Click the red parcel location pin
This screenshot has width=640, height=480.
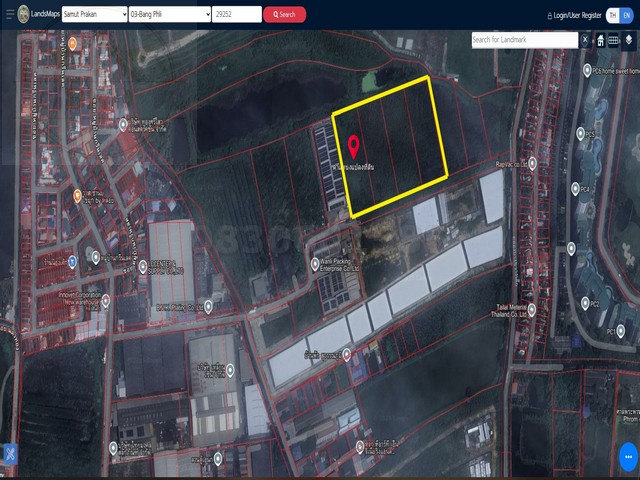(x=355, y=149)
